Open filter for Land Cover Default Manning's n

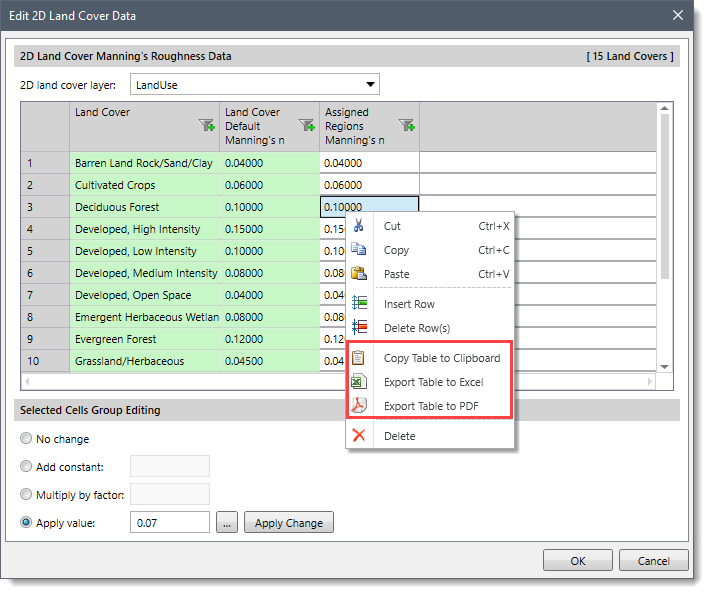coord(307,125)
